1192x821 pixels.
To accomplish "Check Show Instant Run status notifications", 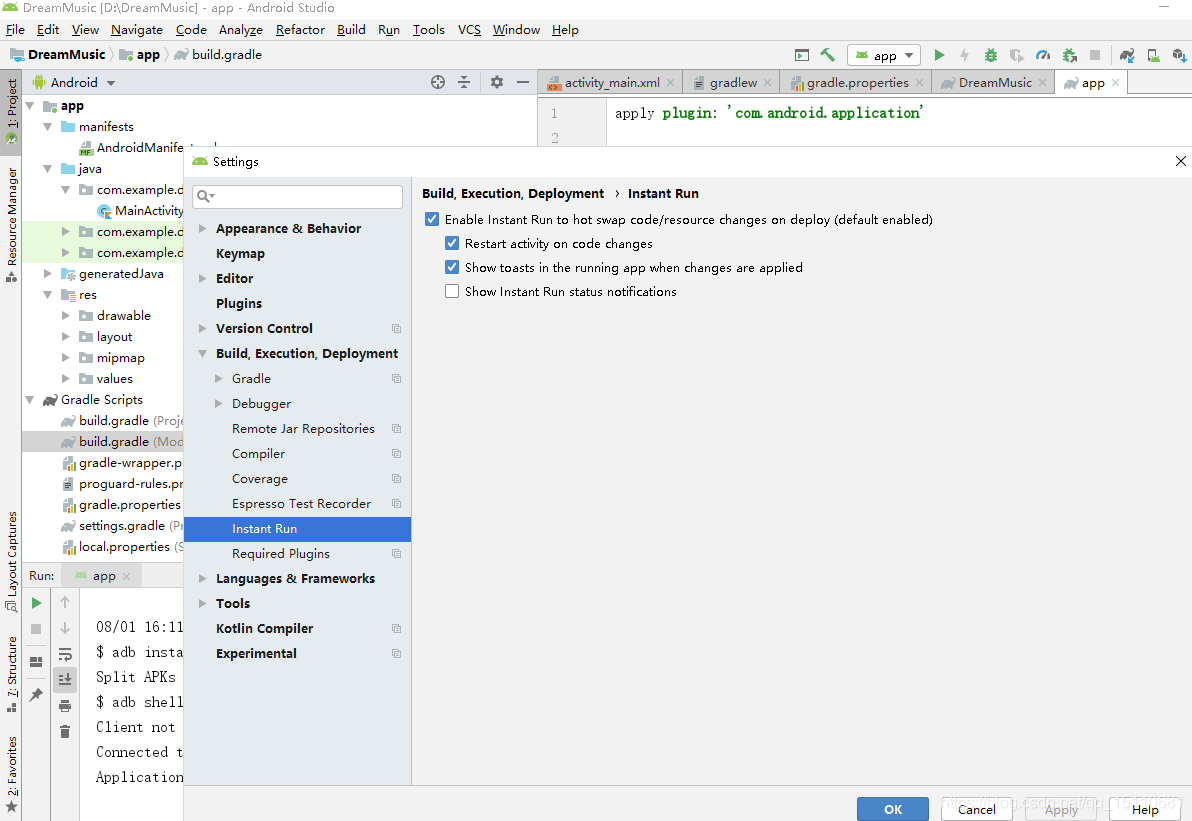I will pos(452,291).
